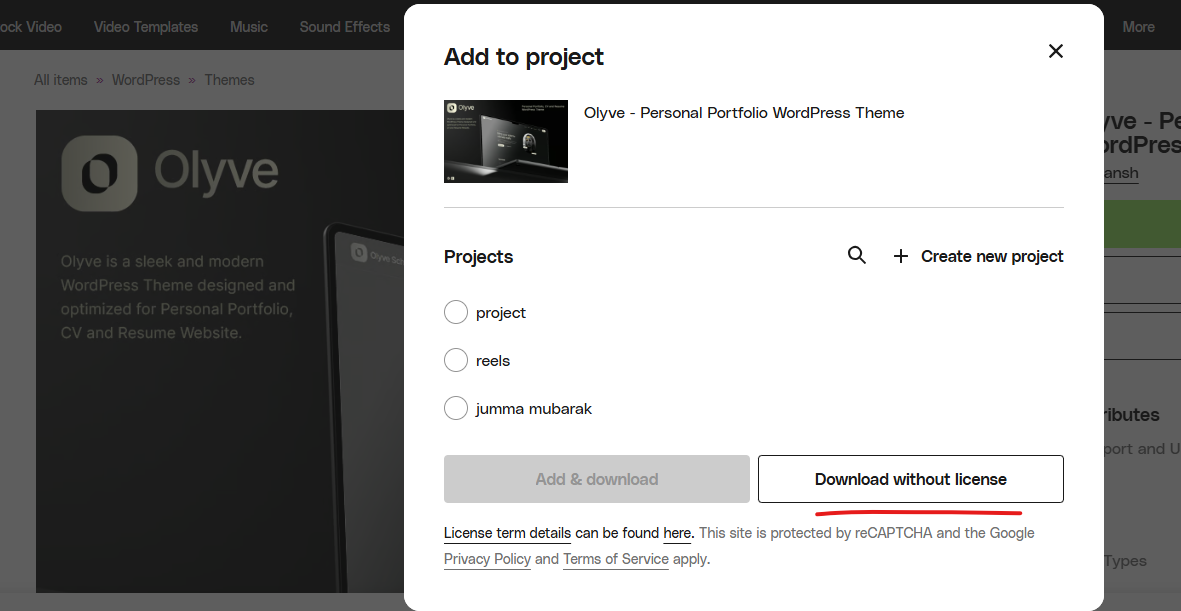Open the License term details link
This screenshot has width=1181, height=611.
[x=507, y=533]
